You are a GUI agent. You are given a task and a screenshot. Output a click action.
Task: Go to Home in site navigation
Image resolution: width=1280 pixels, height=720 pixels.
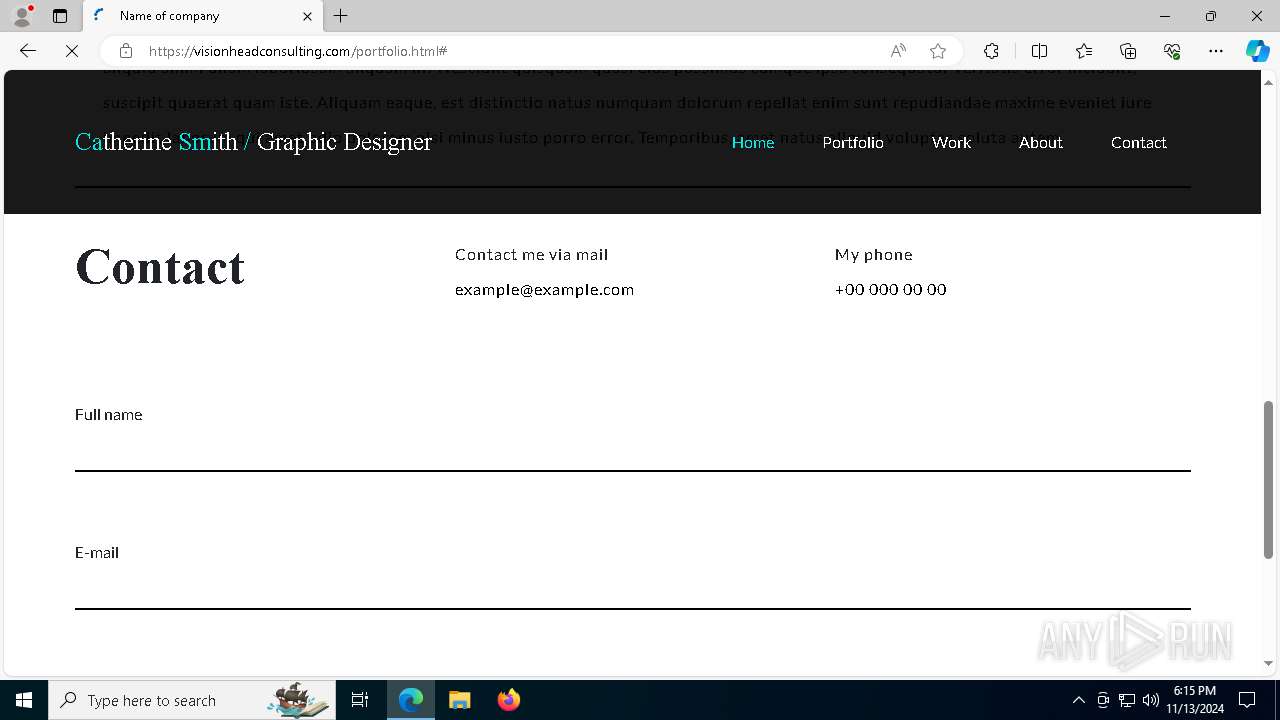[753, 142]
